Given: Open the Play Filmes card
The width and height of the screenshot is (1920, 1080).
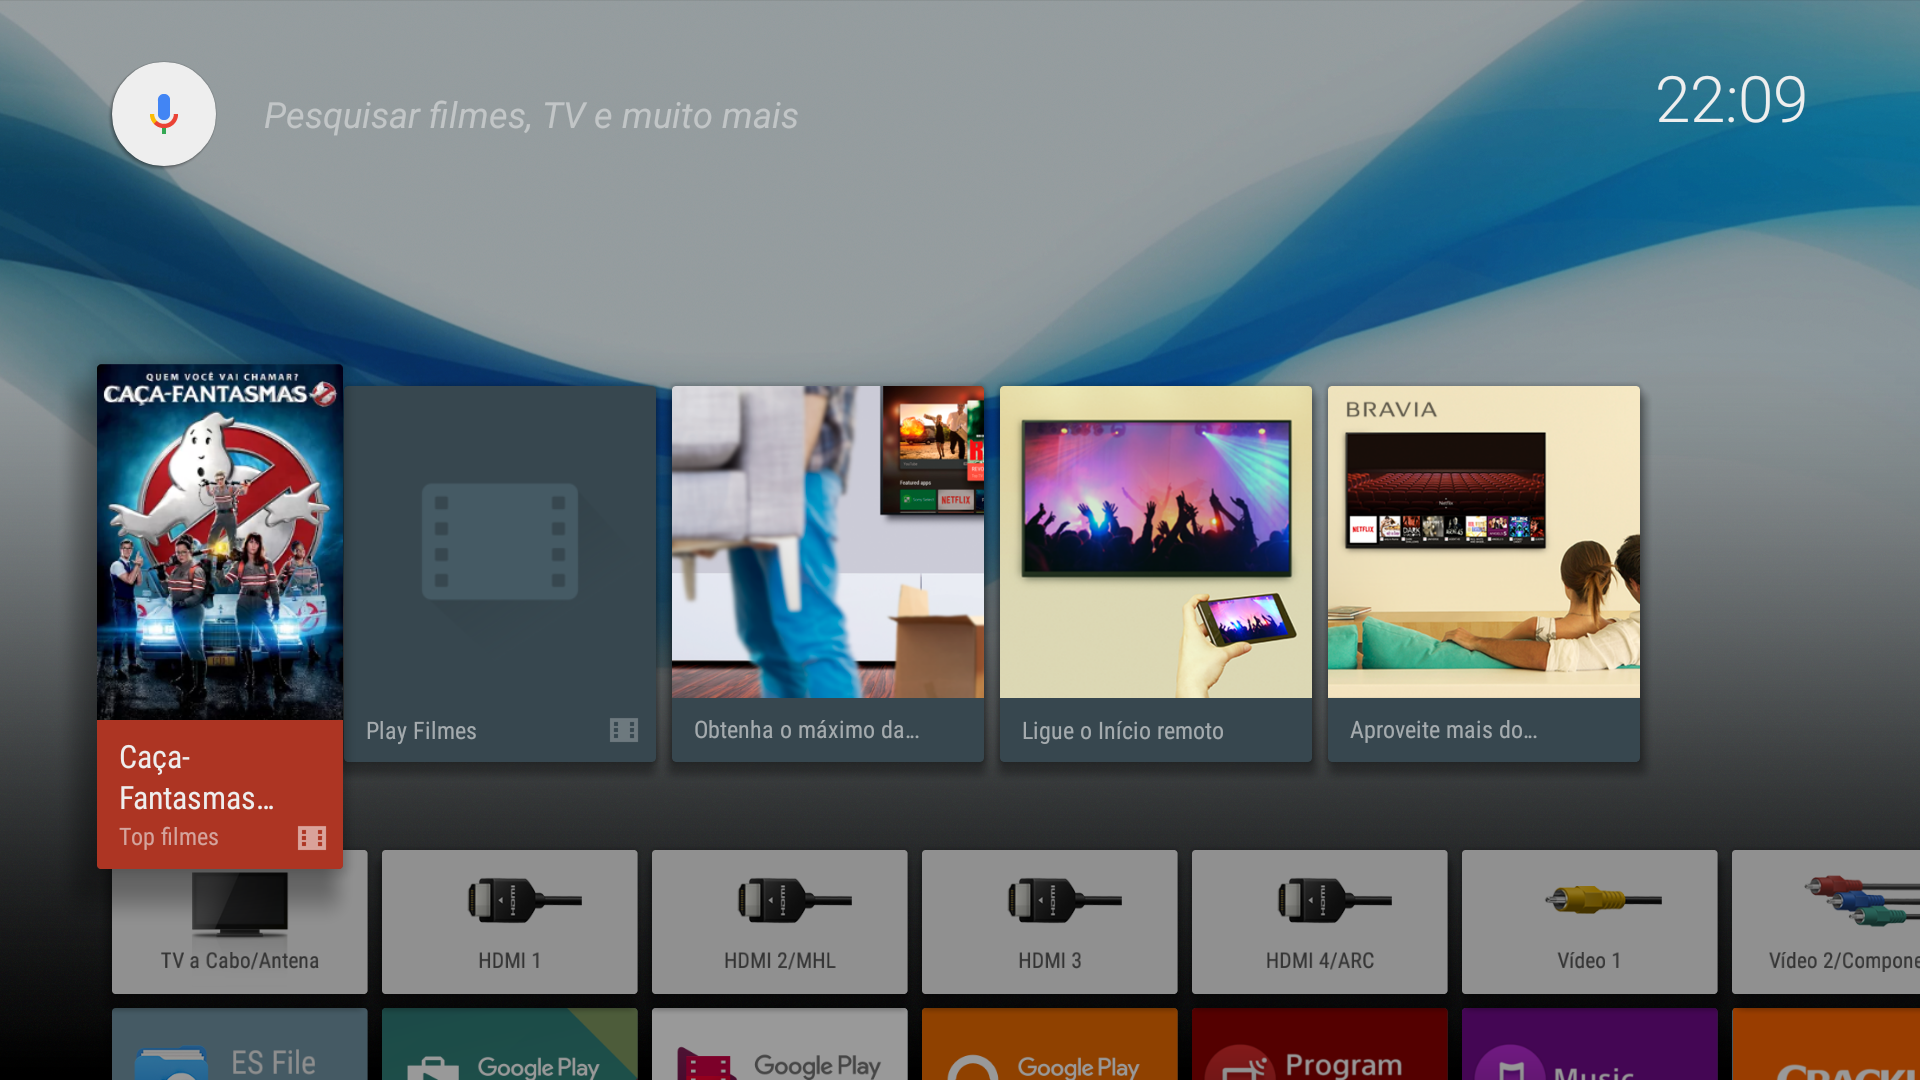Looking at the screenshot, I should point(500,573).
